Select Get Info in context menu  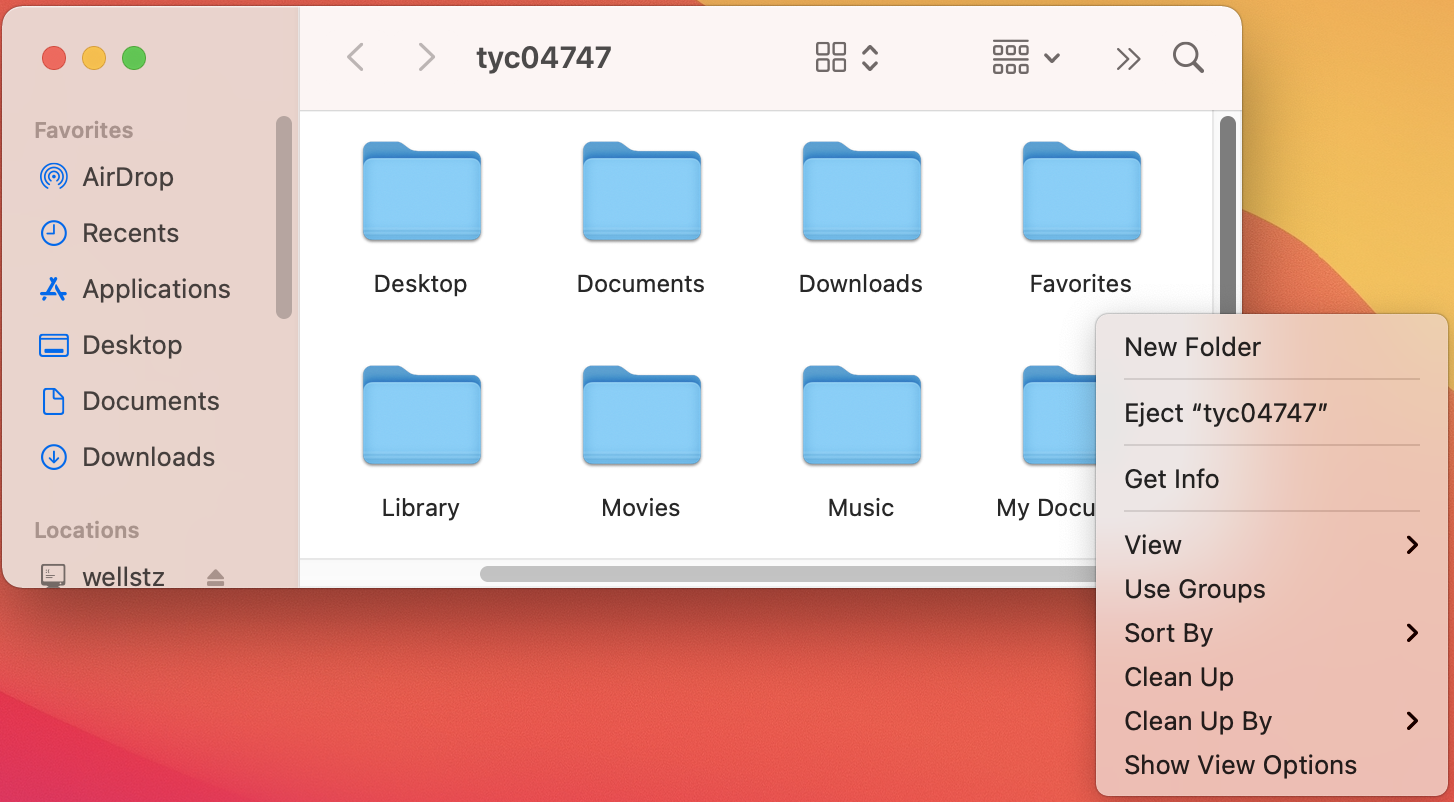coord(1171,479)
